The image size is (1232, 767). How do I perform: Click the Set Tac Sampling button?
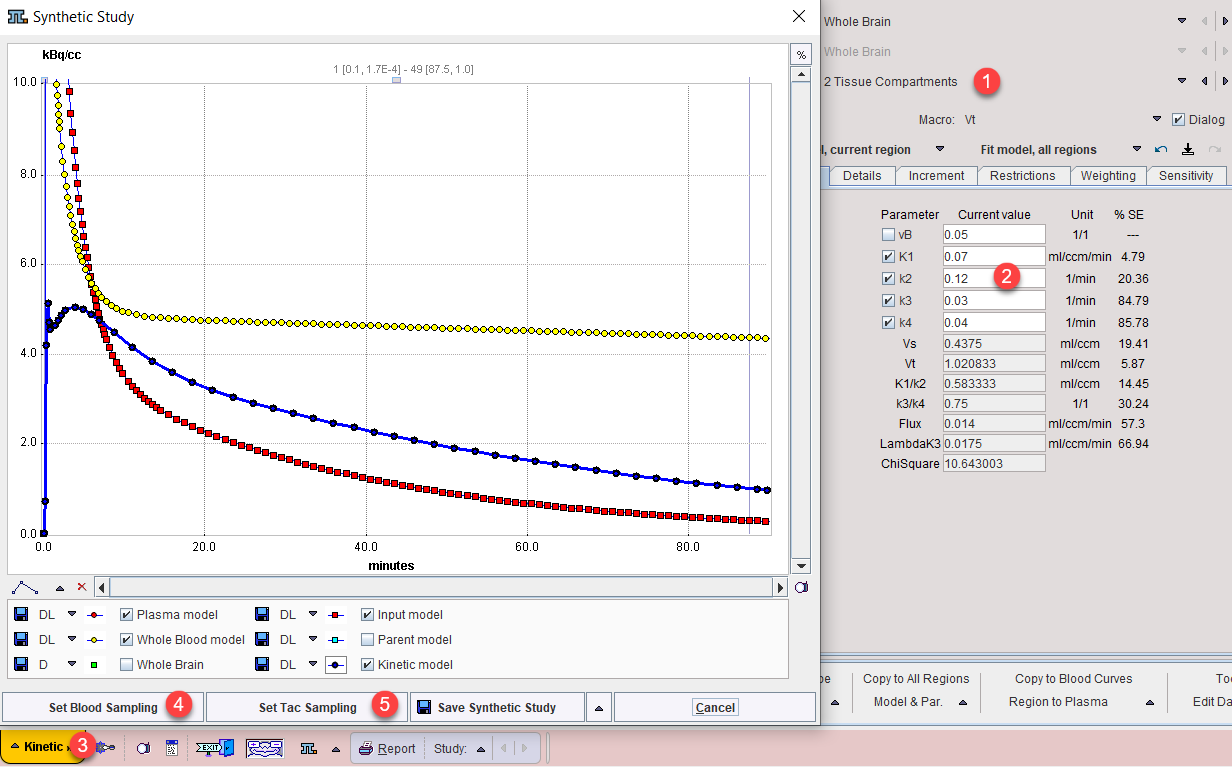[x=307, y=708]
